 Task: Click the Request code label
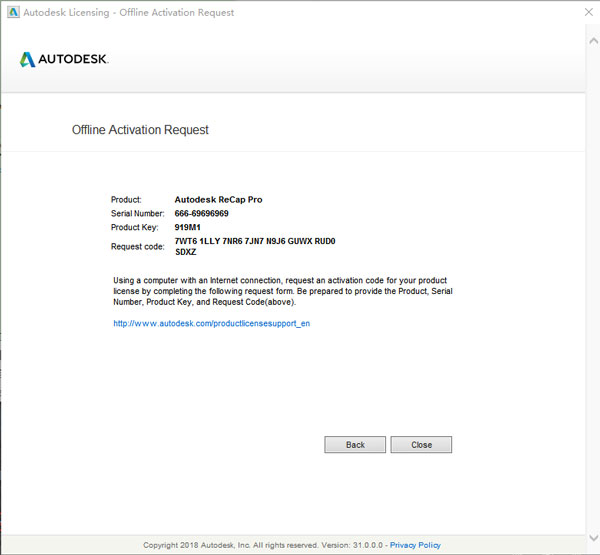click(x=138, y=246)
